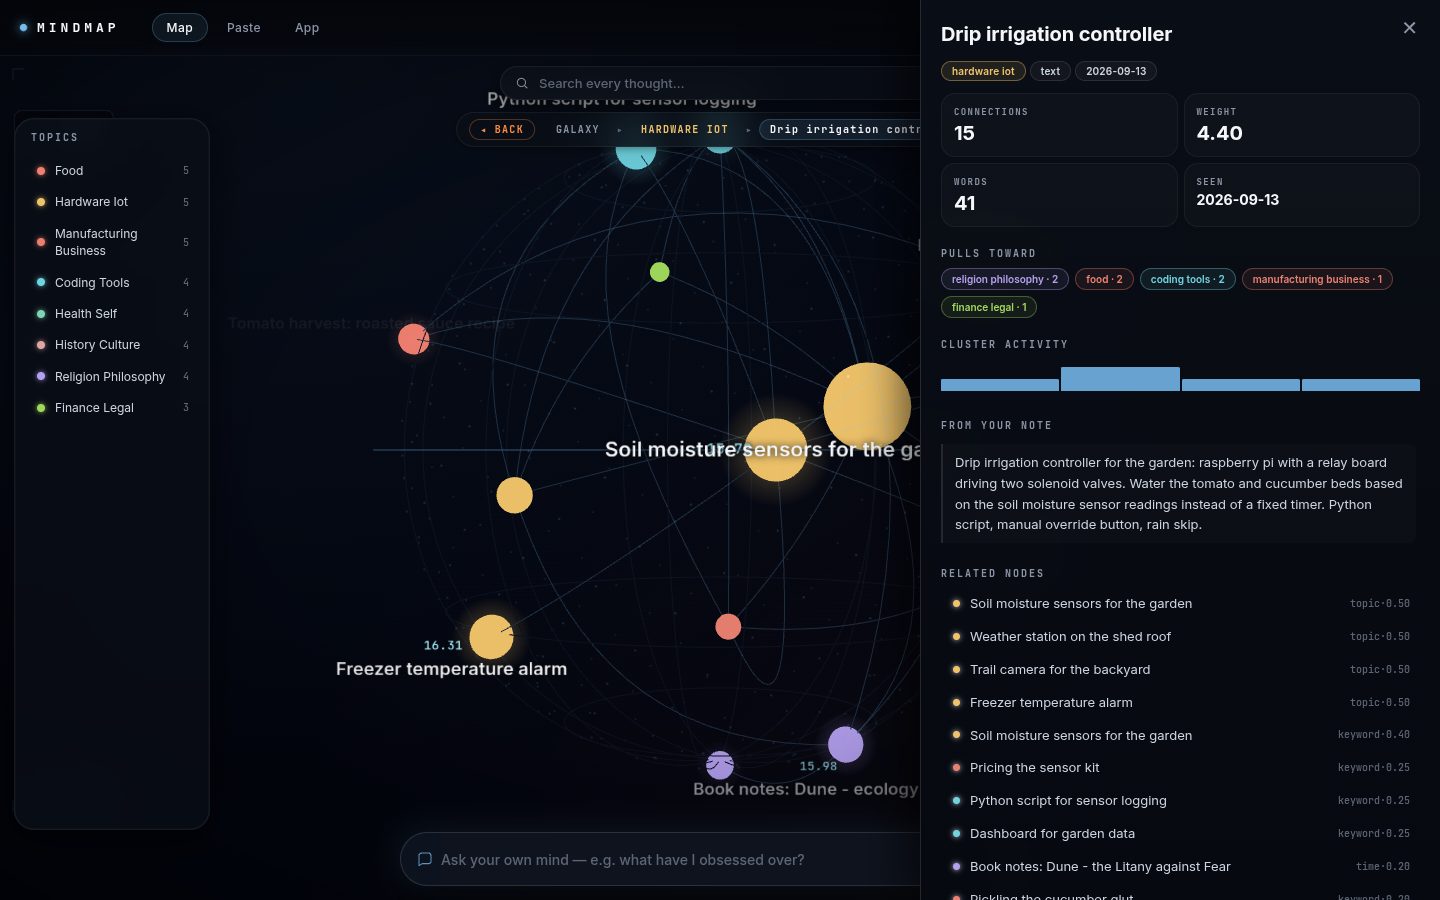Click the search magnifier icon
This screenshot has width=1440, height=900.
coord(522,84)
